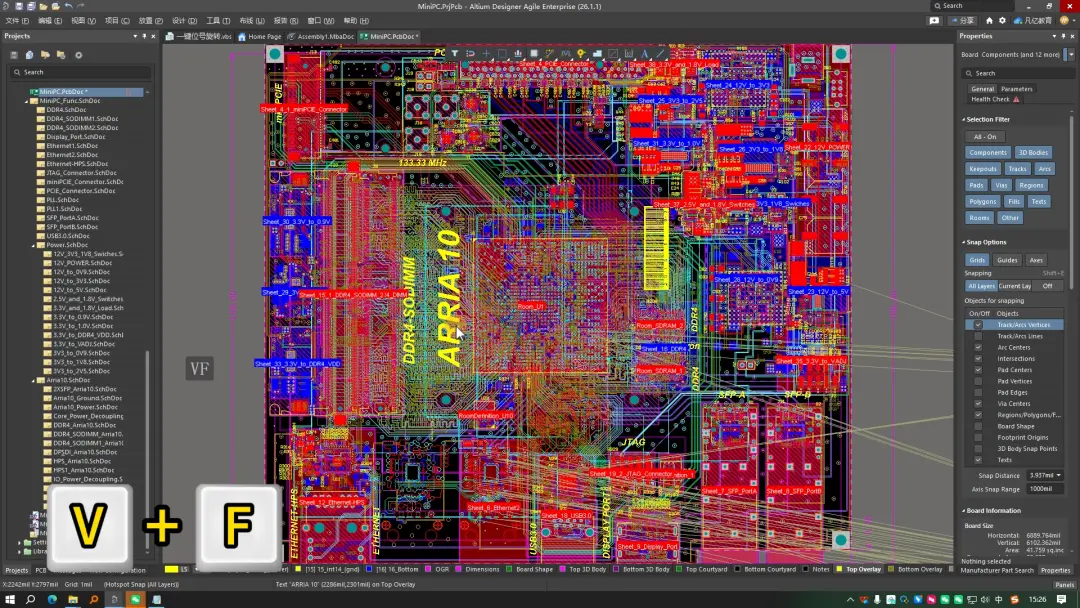Switch to the Home Page tab

pyautogui.click(x=260, y=36)
